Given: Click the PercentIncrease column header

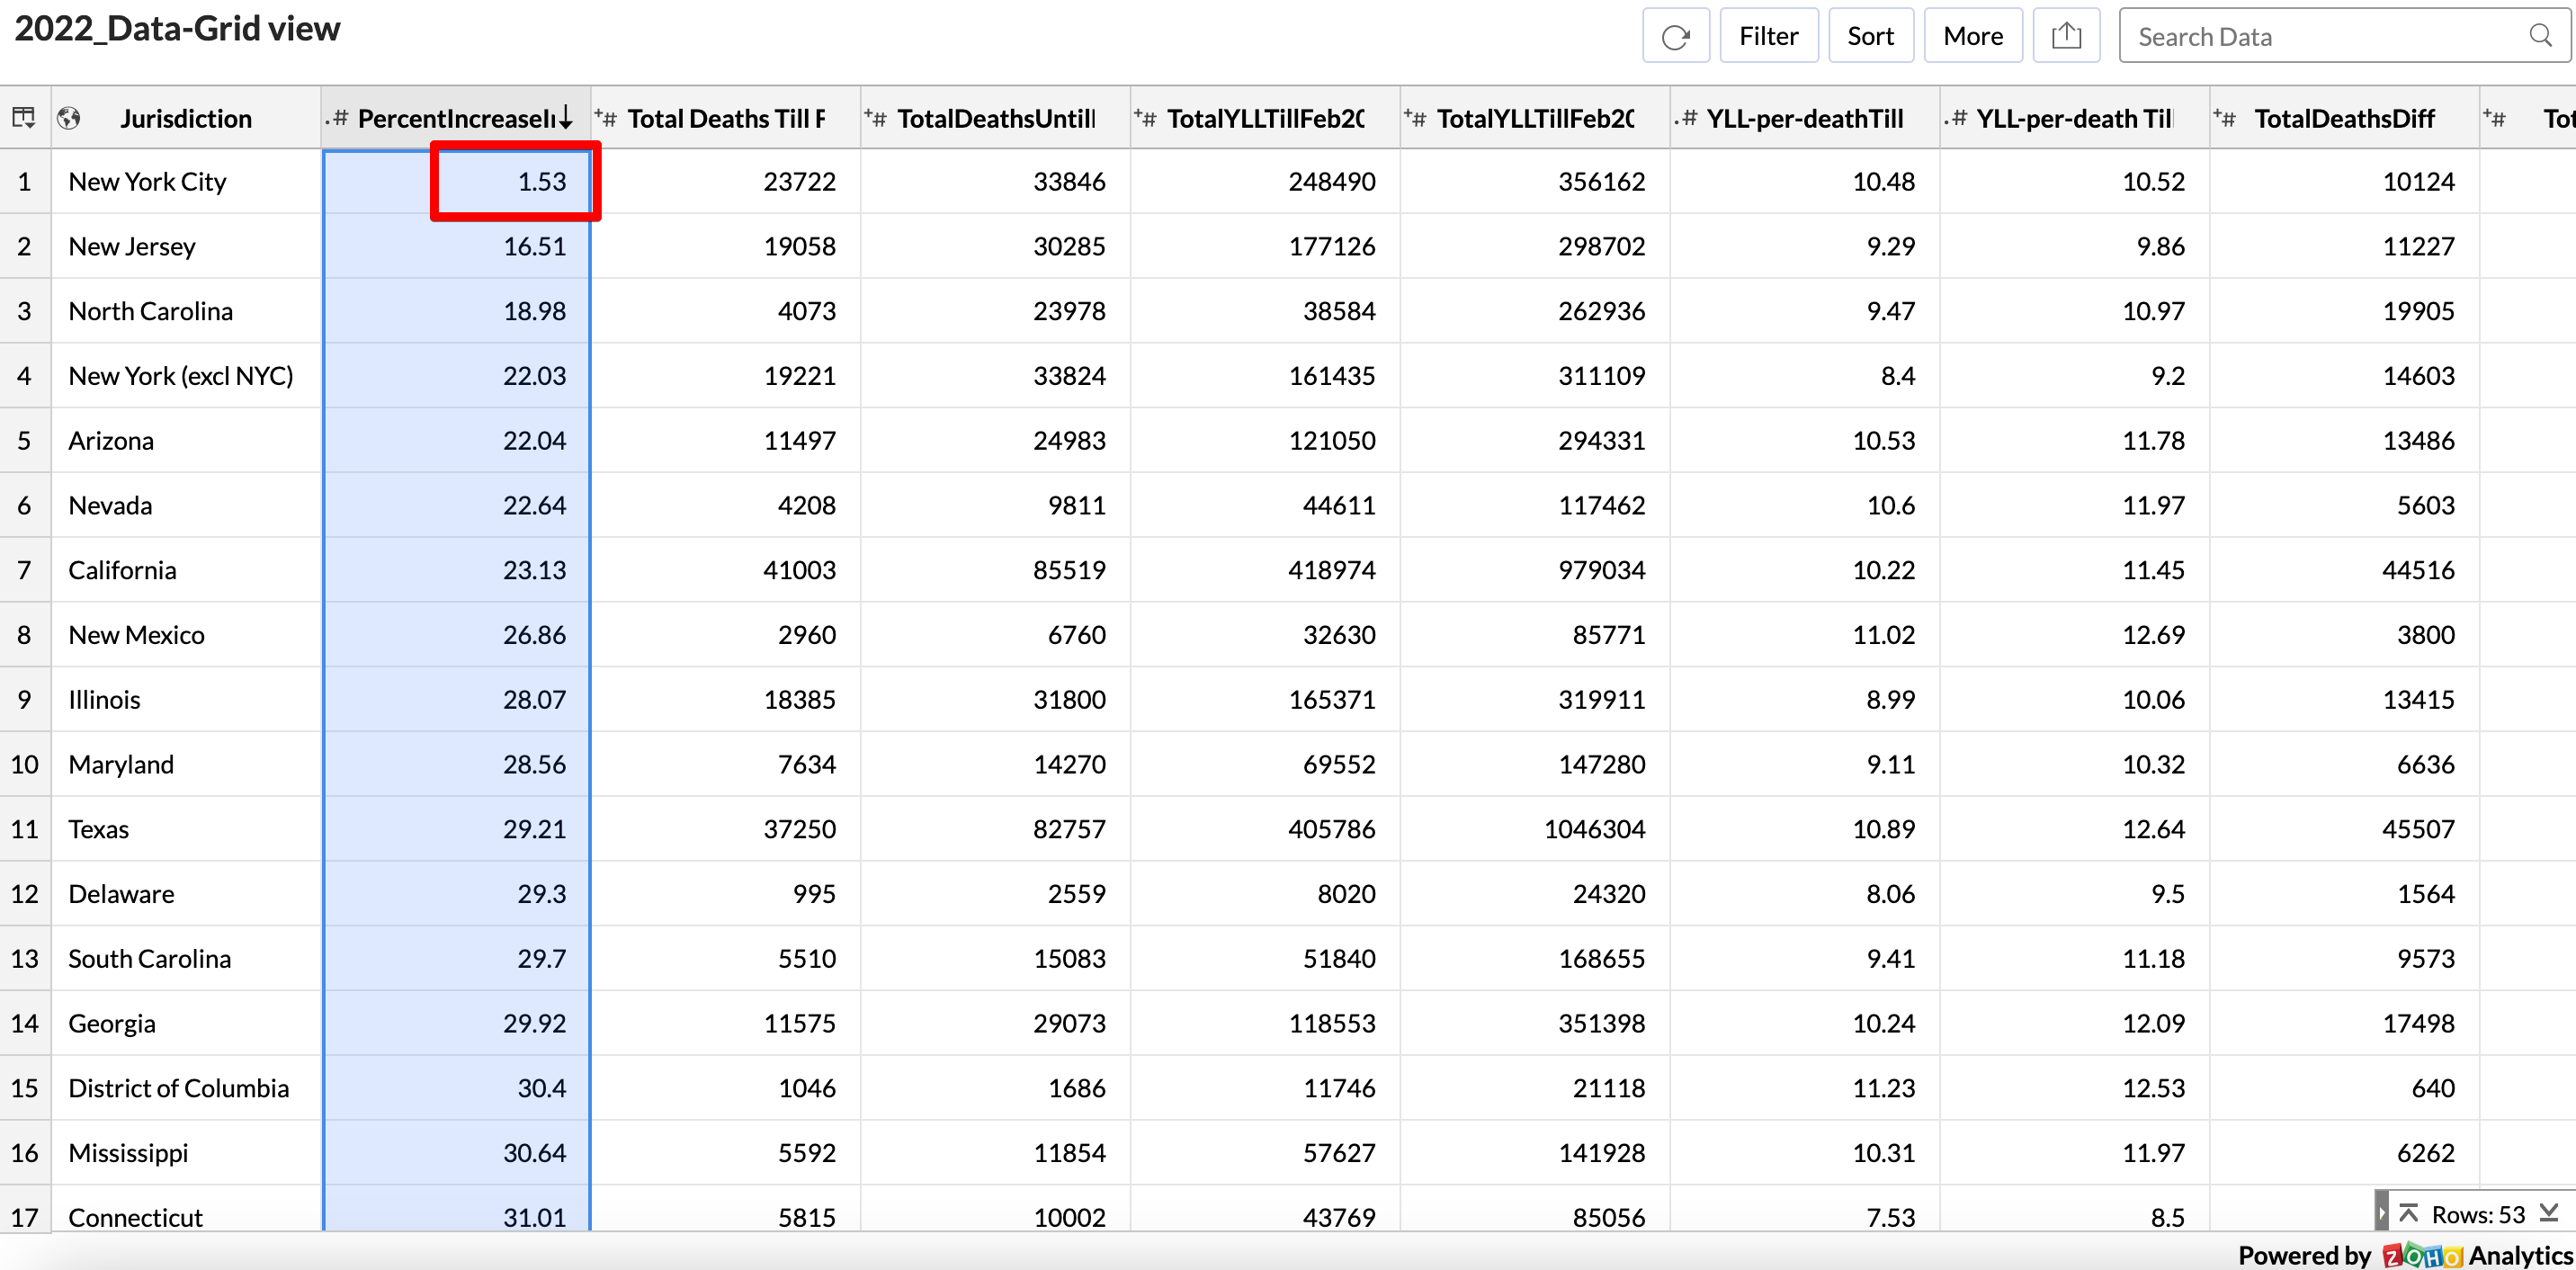Looking at the screenshot, I should [x=456, y=118].
